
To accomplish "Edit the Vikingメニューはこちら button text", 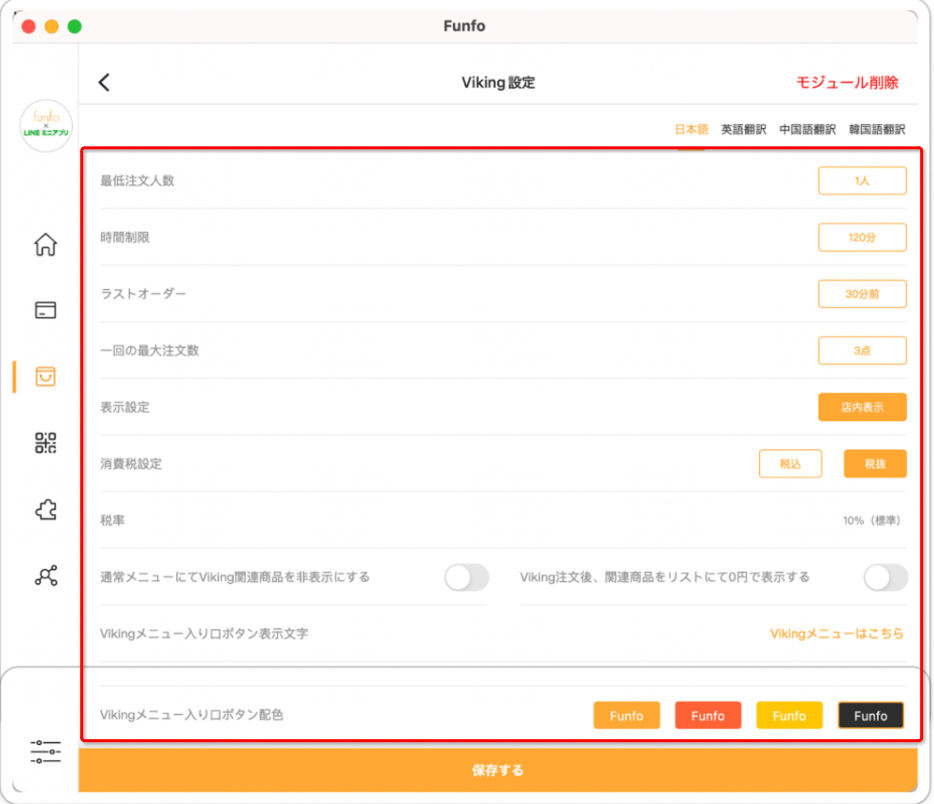I will tap(837, 634).
